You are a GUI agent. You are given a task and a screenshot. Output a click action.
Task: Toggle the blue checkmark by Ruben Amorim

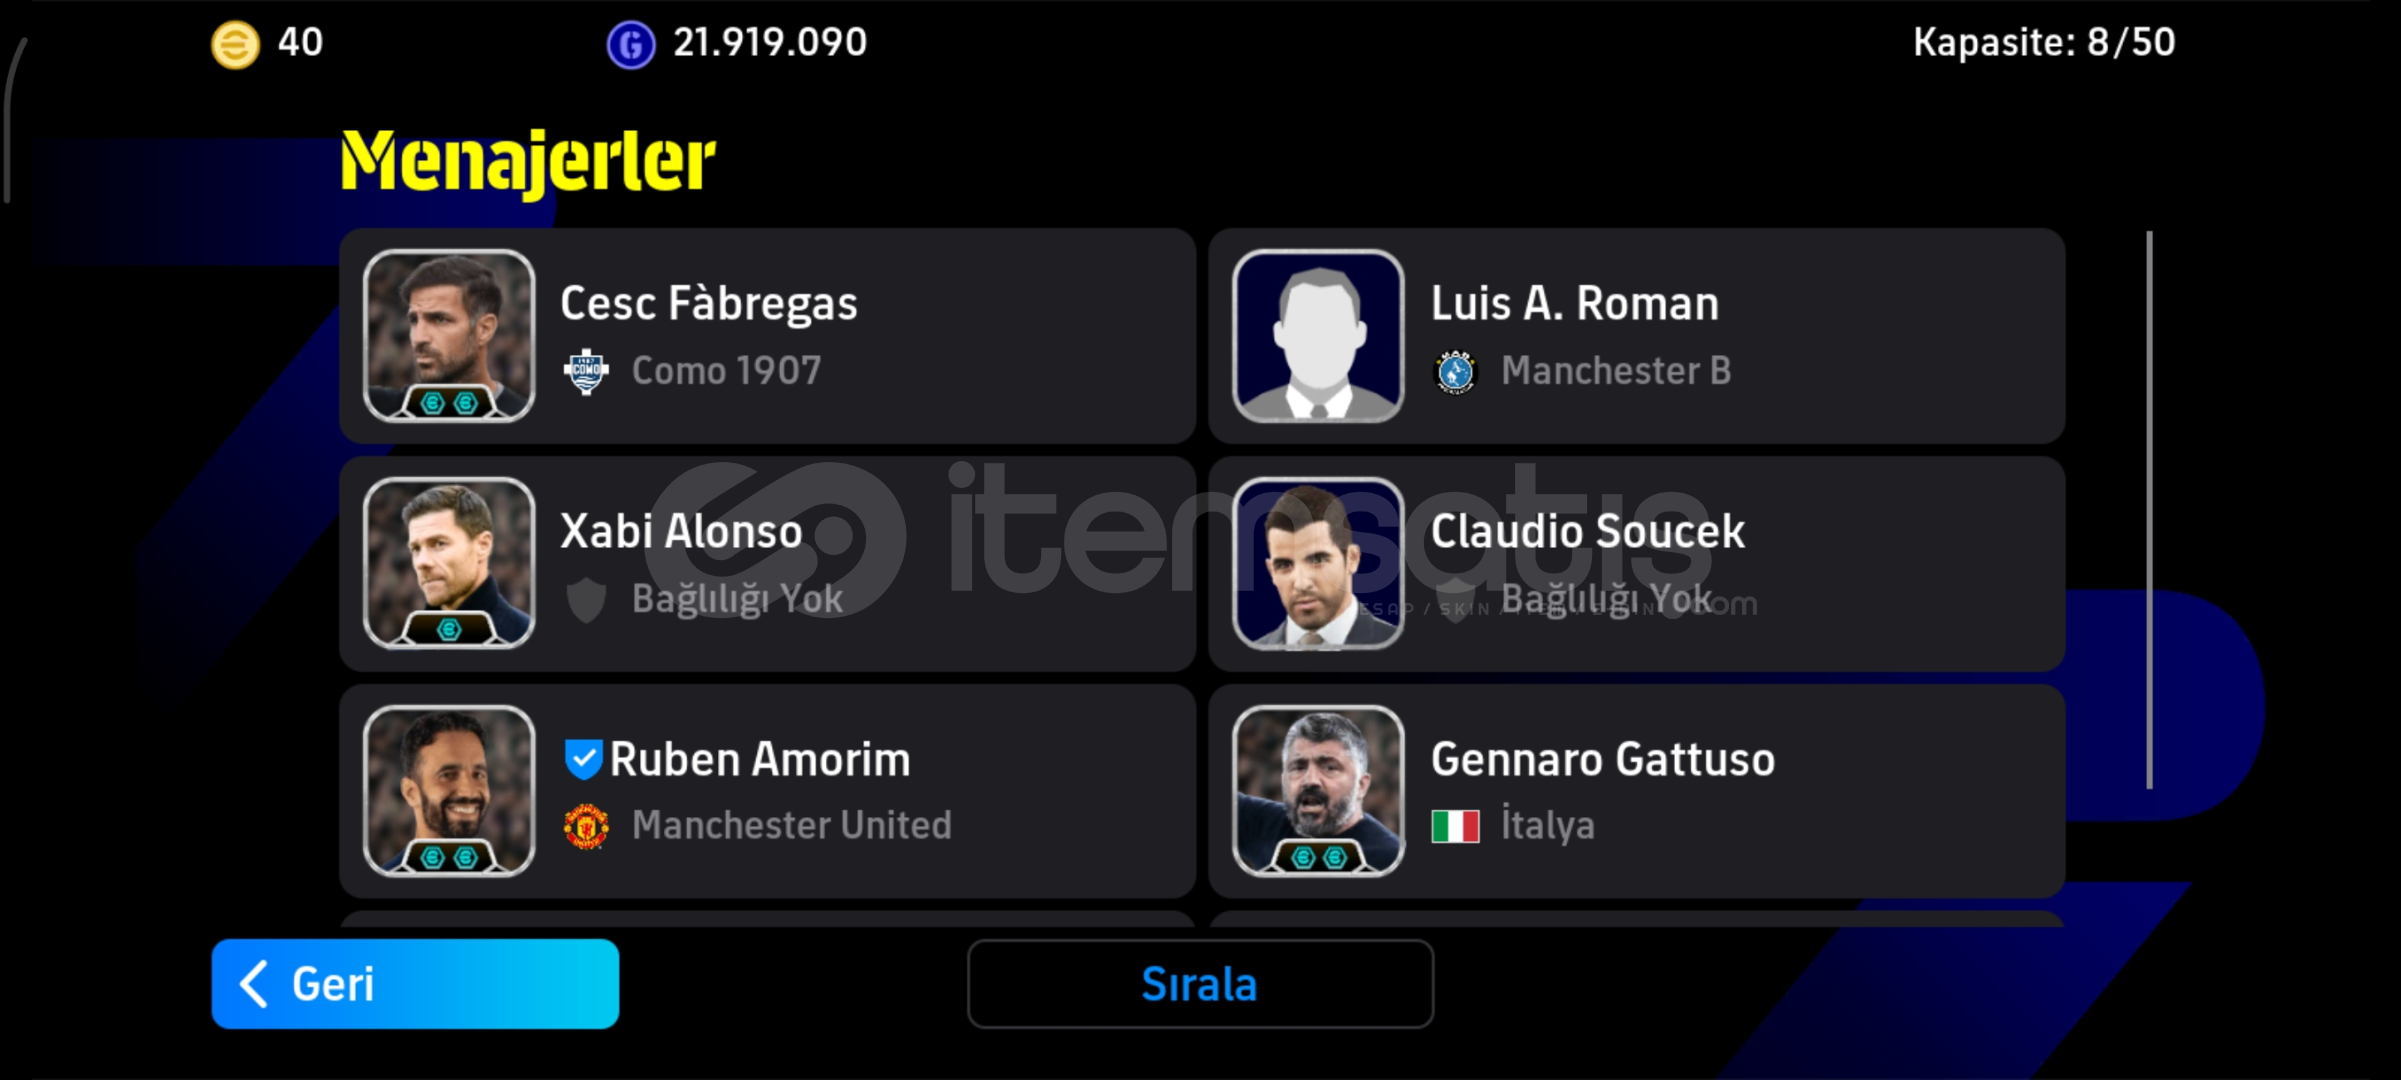(583, 760)
